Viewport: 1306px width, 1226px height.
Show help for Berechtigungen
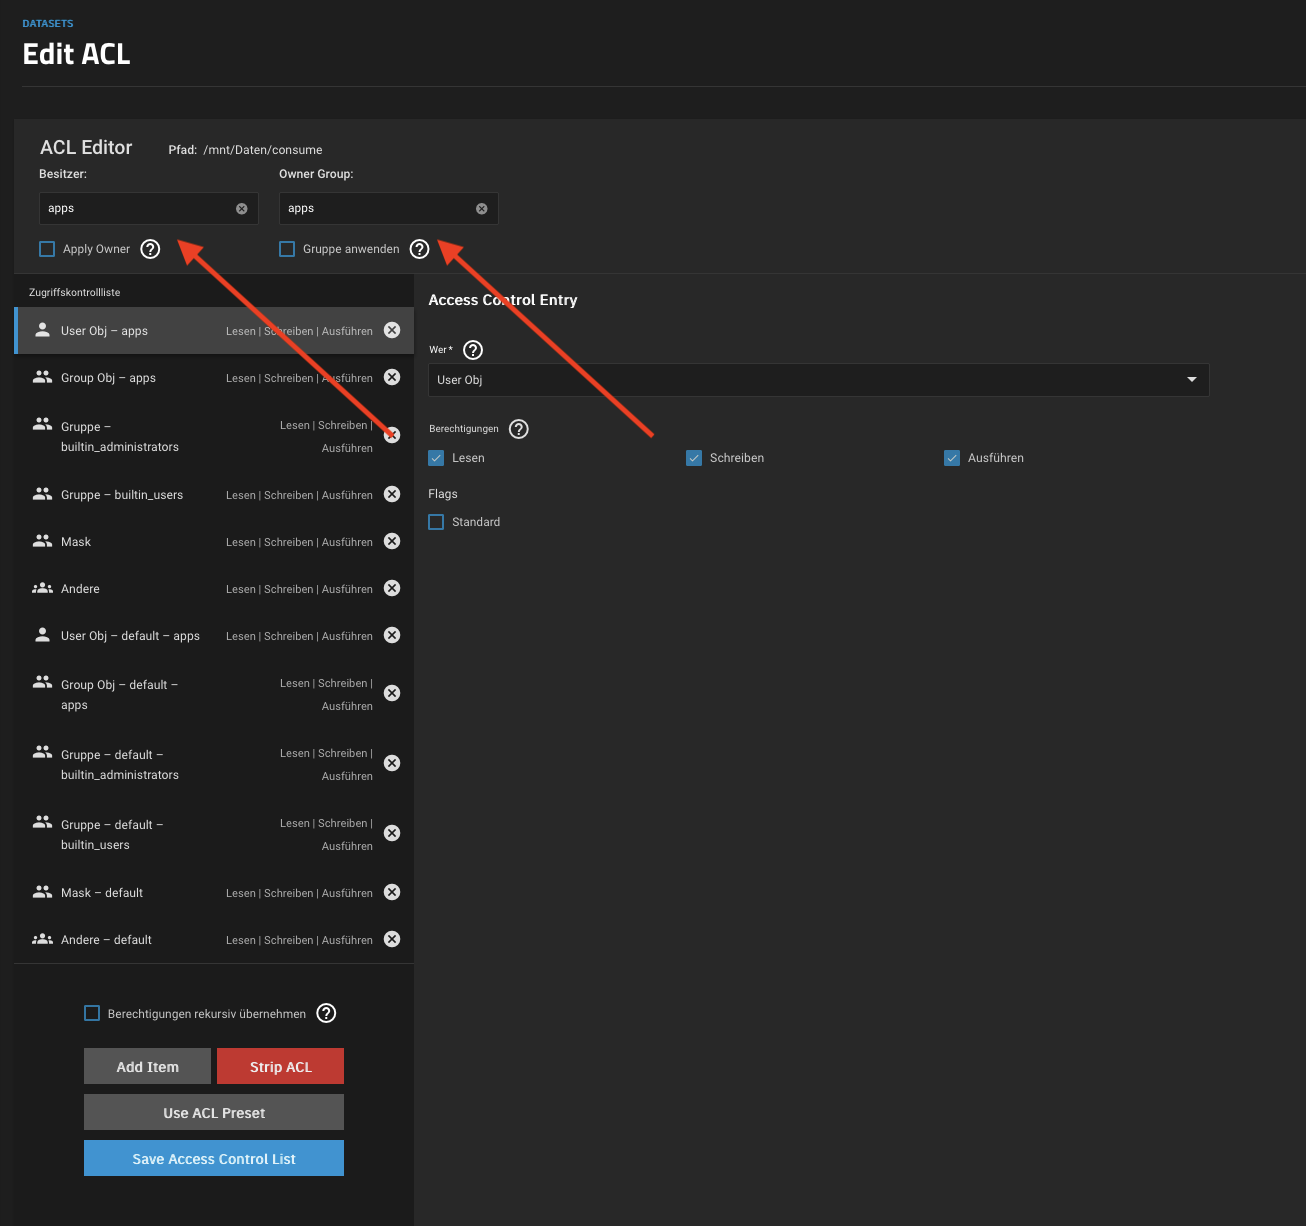click(x=518, y=429)
